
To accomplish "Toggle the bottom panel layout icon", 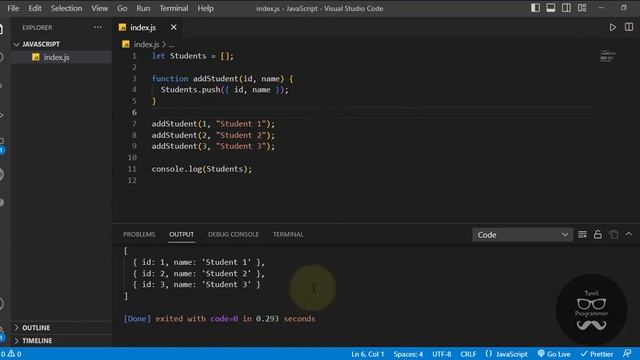I will coord(551,8).
